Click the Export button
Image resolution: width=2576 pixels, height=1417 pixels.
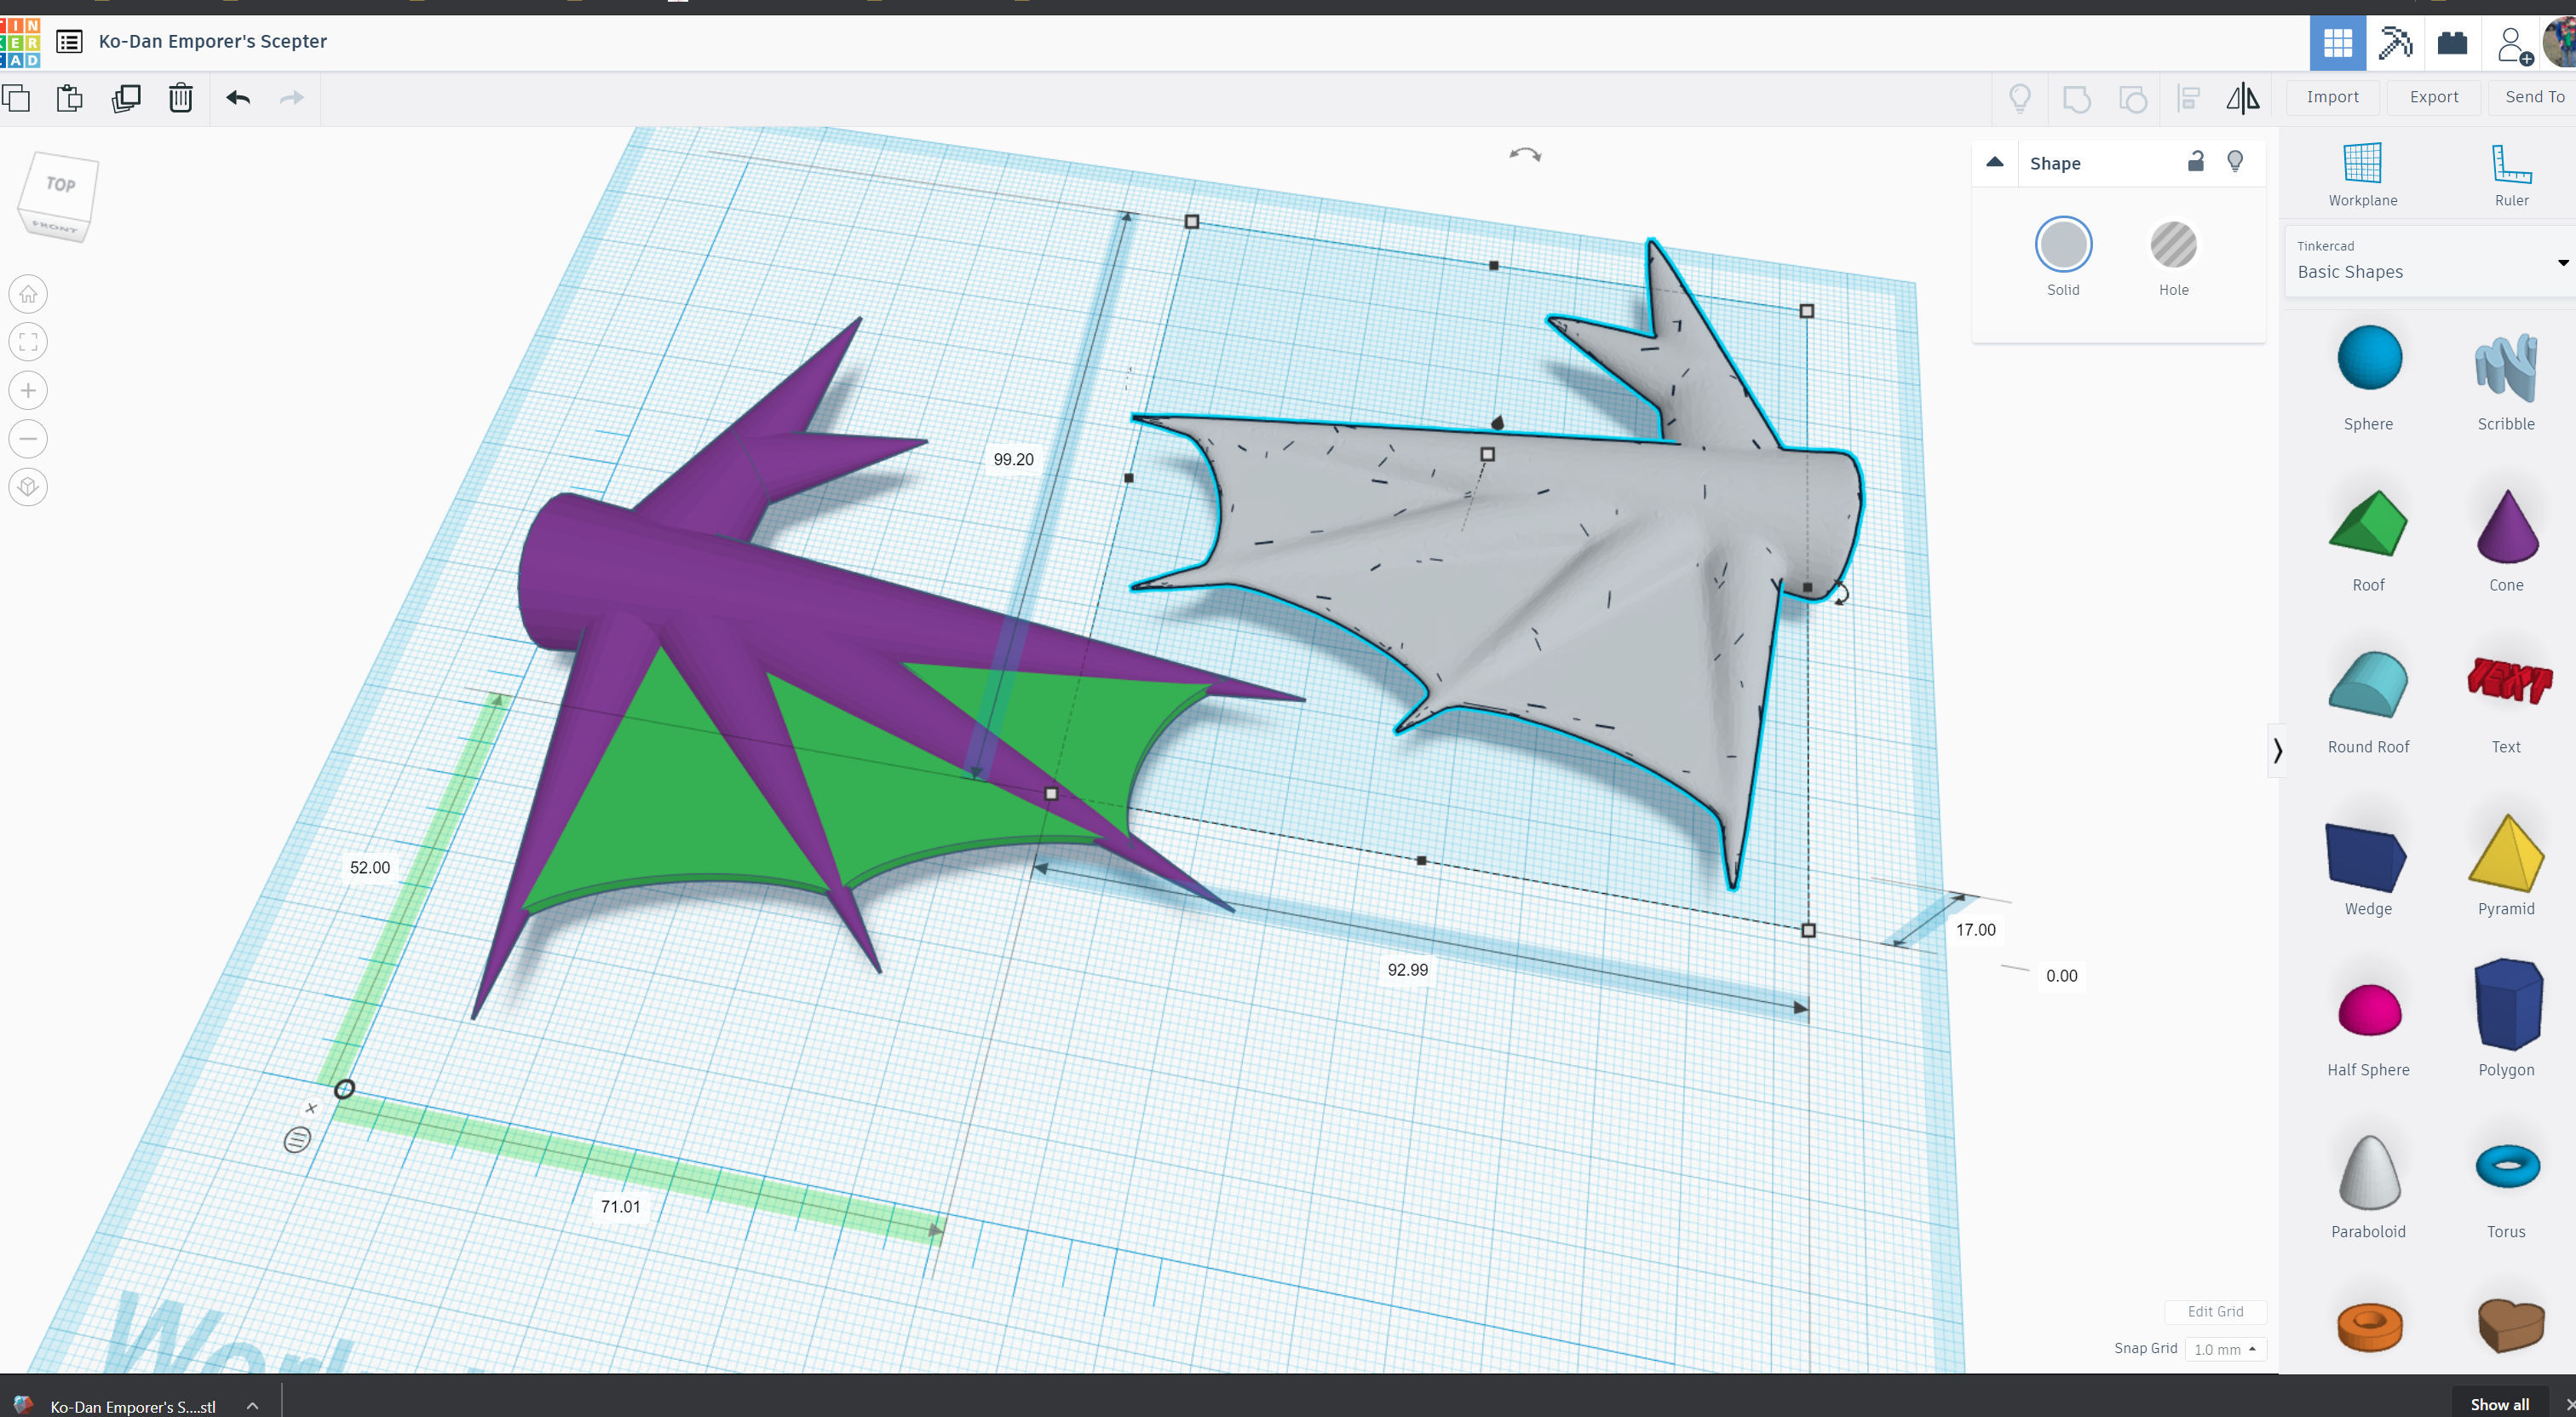[x=2434, y=97]
